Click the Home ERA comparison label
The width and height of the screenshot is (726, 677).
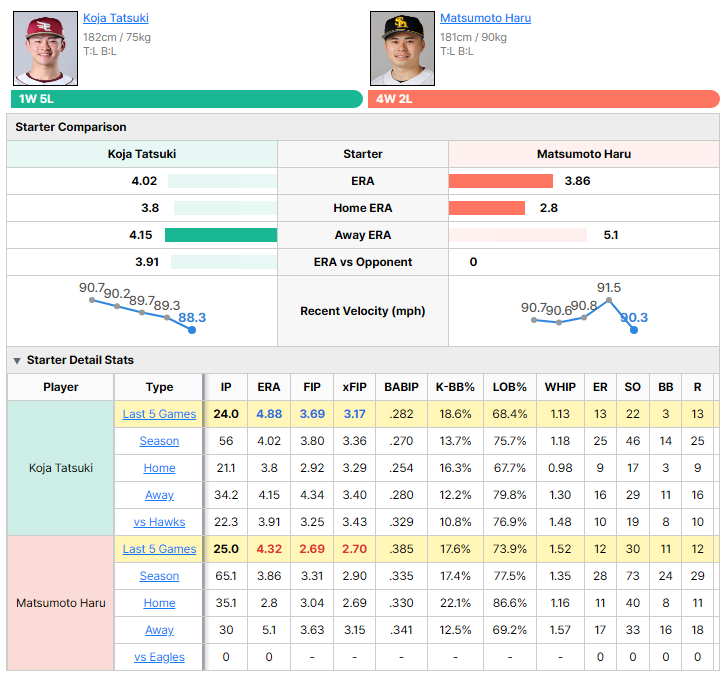(363, 208)
